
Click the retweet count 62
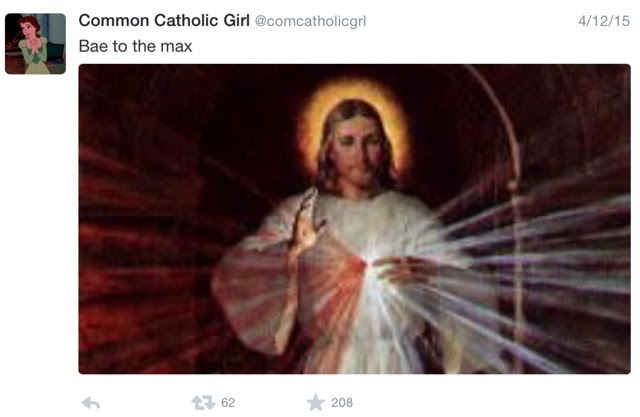click(x=228, y=403)
